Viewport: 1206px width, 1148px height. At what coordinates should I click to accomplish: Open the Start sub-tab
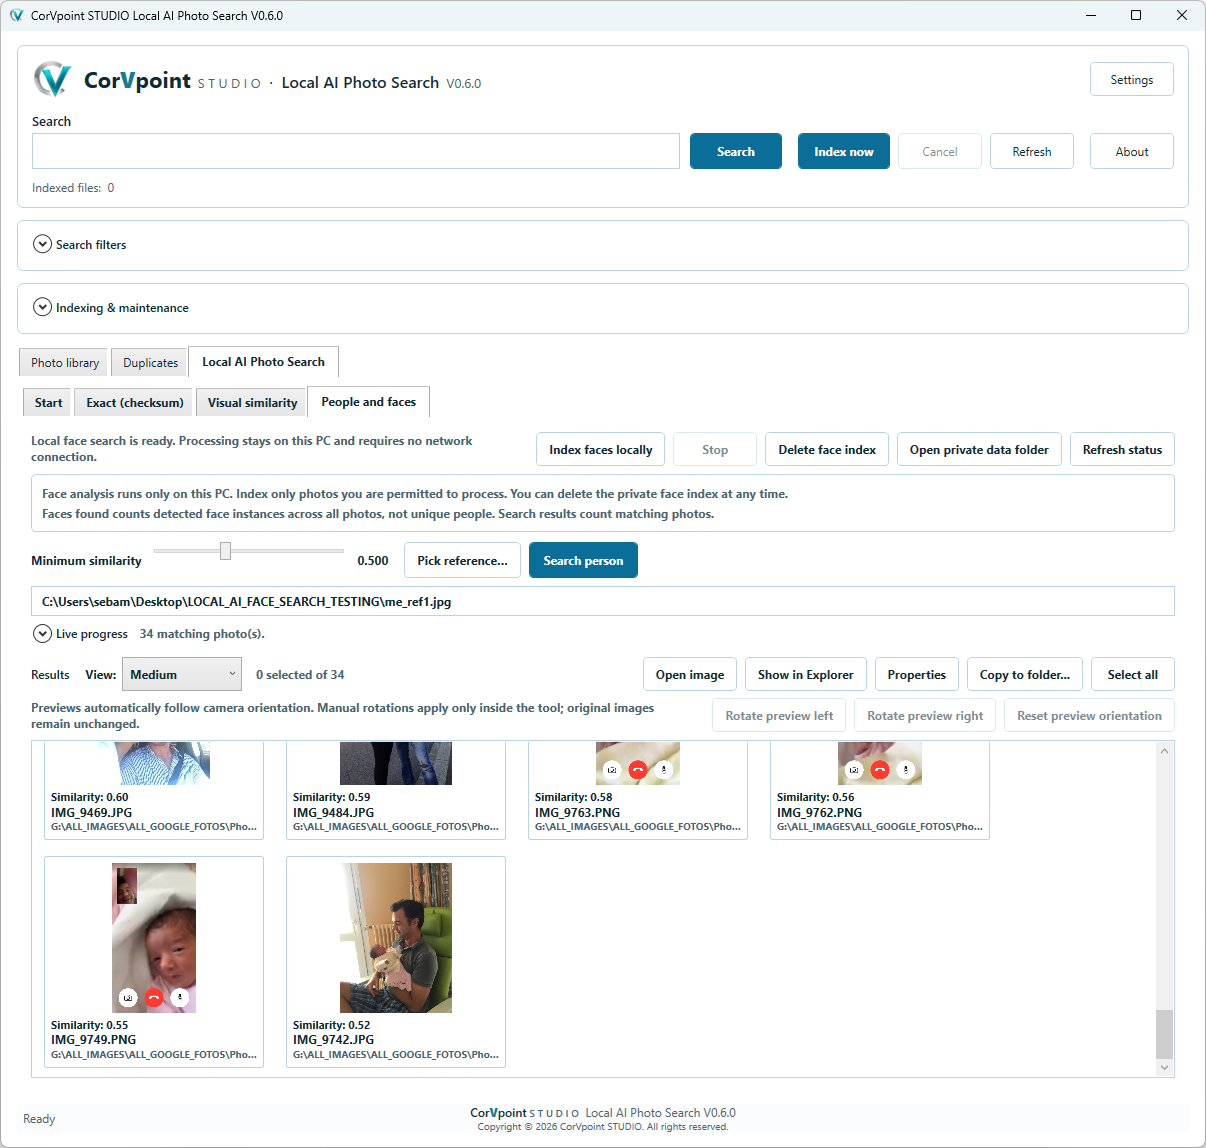(48, 403)
